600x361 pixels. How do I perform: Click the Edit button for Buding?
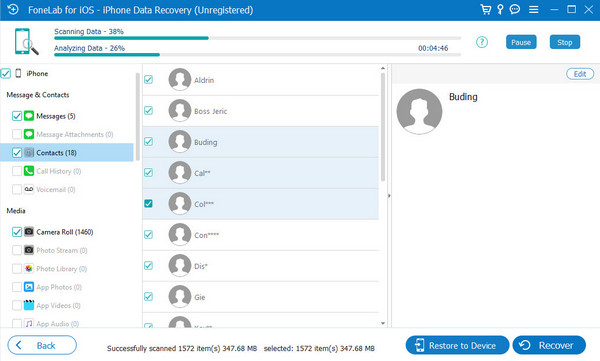pyautogui.click(x=580, y=74)
